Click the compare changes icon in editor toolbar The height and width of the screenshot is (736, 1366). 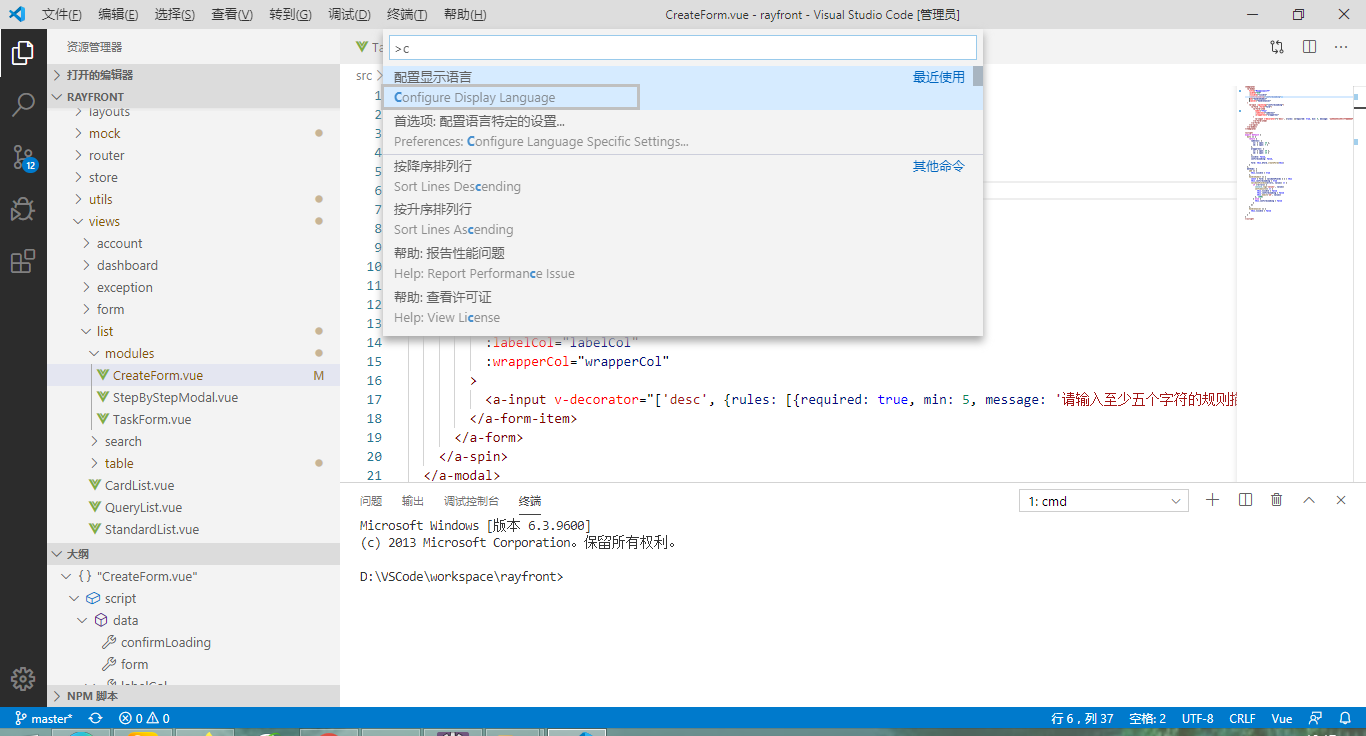click(1277, 47)
